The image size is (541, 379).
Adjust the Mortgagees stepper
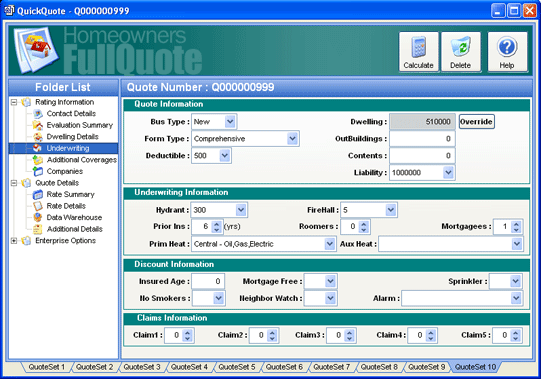click(x=516, y=227)
